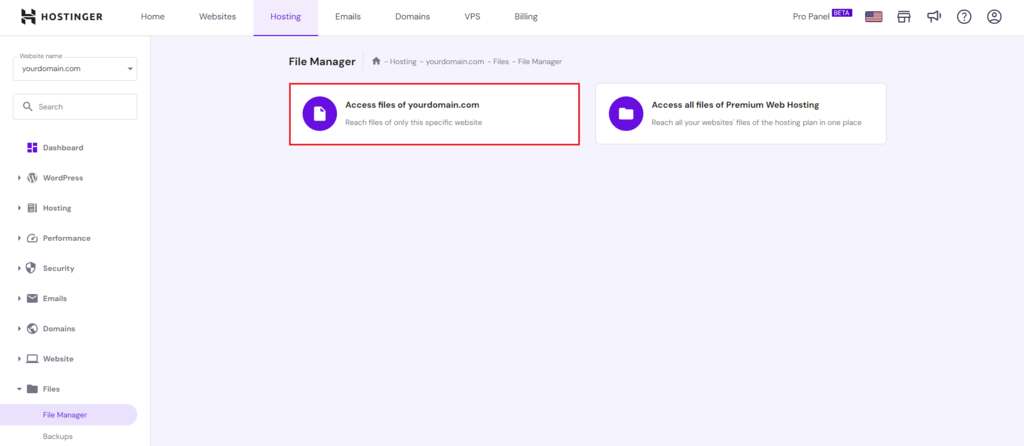The image size is (1024, 446).
Task: Click the Hostinger logo
Action: (x=61, y=17)
